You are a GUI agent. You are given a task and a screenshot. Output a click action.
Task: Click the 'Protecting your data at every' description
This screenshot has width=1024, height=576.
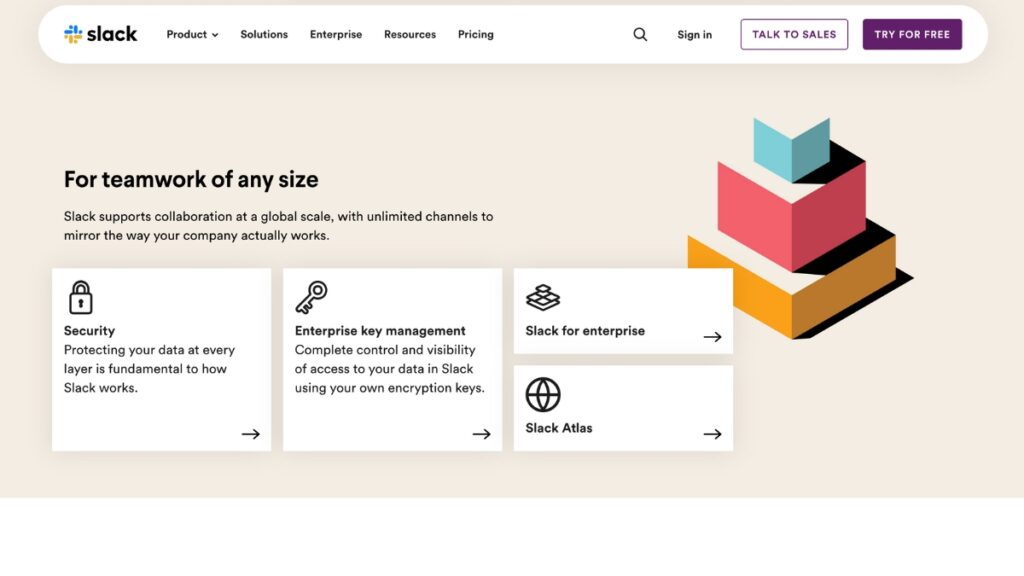point(150,369)
